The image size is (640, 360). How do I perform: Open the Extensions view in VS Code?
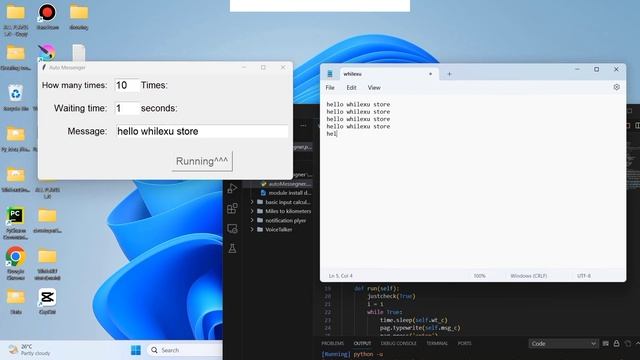click(x=232, y=209)
